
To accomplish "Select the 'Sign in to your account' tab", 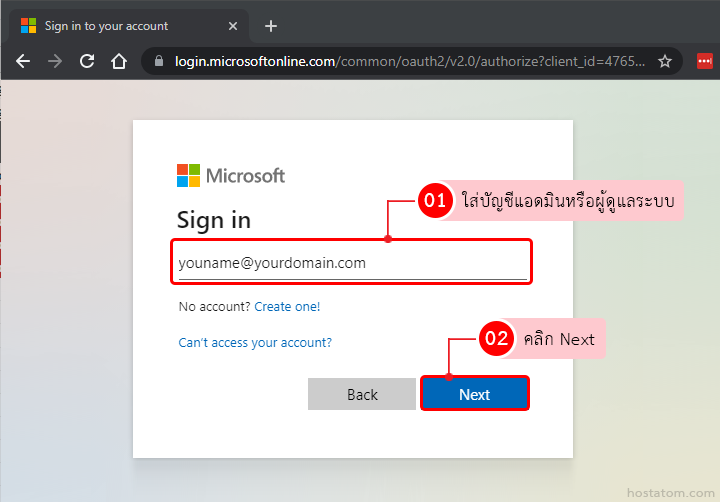I will [x=120, y=26].
